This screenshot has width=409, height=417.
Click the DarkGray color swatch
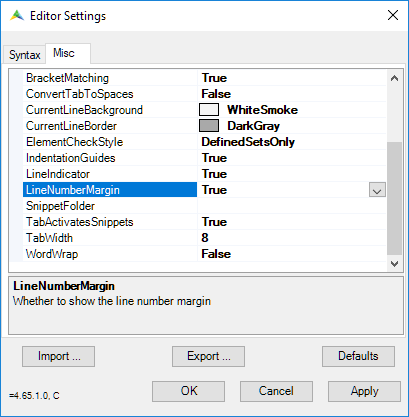209,126
